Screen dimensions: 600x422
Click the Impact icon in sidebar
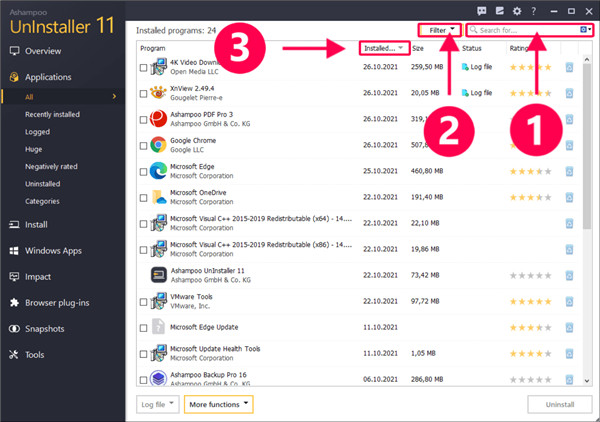(14, 277)
